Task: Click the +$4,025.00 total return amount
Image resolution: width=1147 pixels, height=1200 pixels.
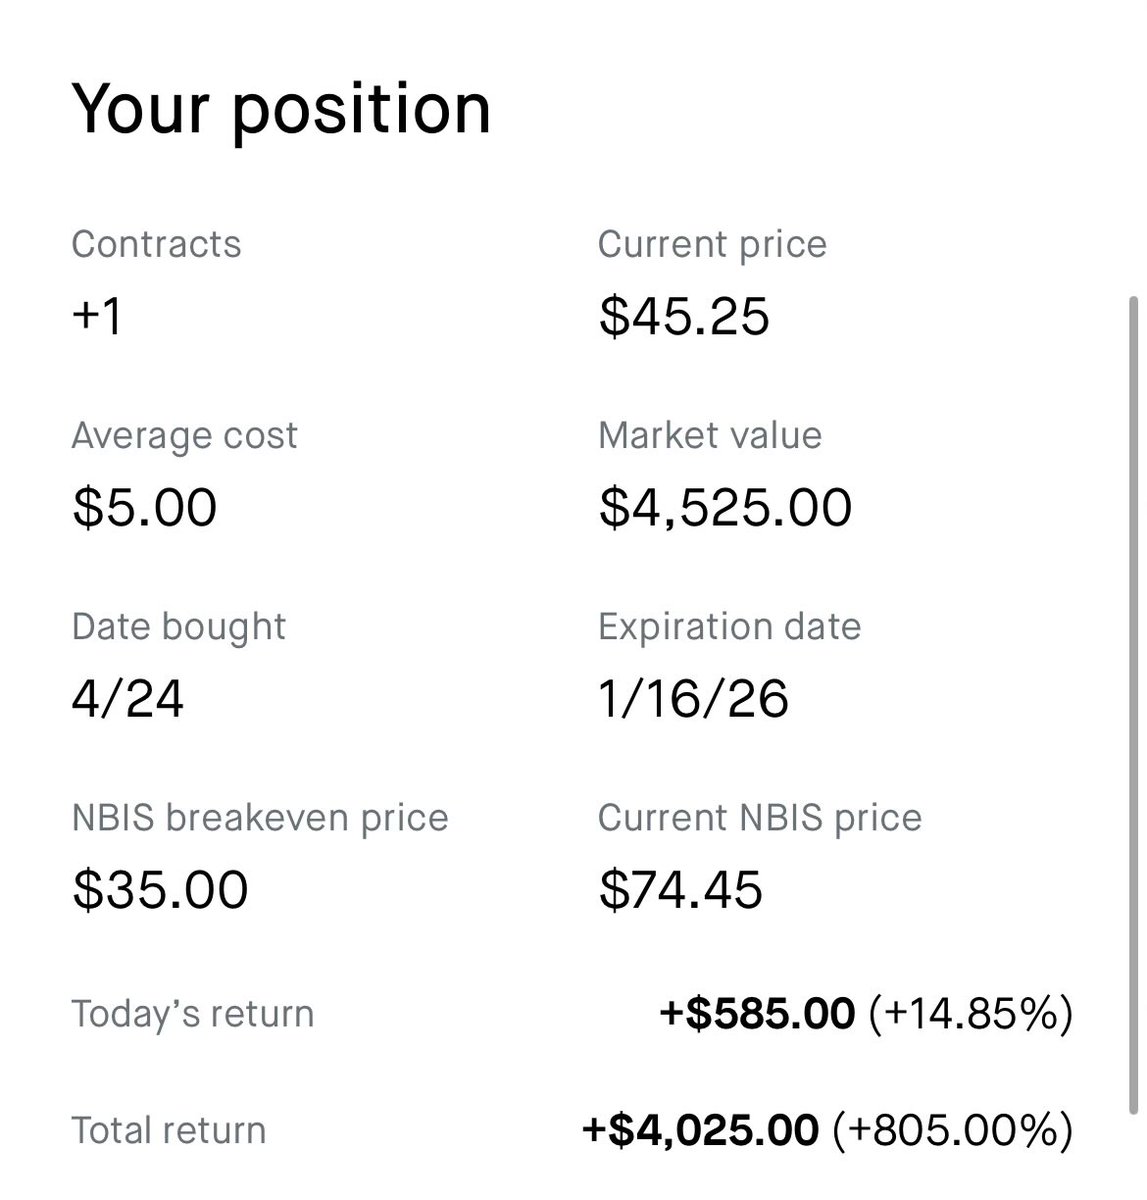Action: pos(700,1130)
